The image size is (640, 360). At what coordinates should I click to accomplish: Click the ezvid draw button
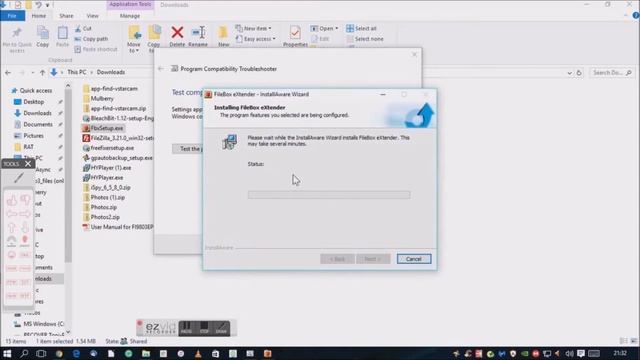click(221, 328)
